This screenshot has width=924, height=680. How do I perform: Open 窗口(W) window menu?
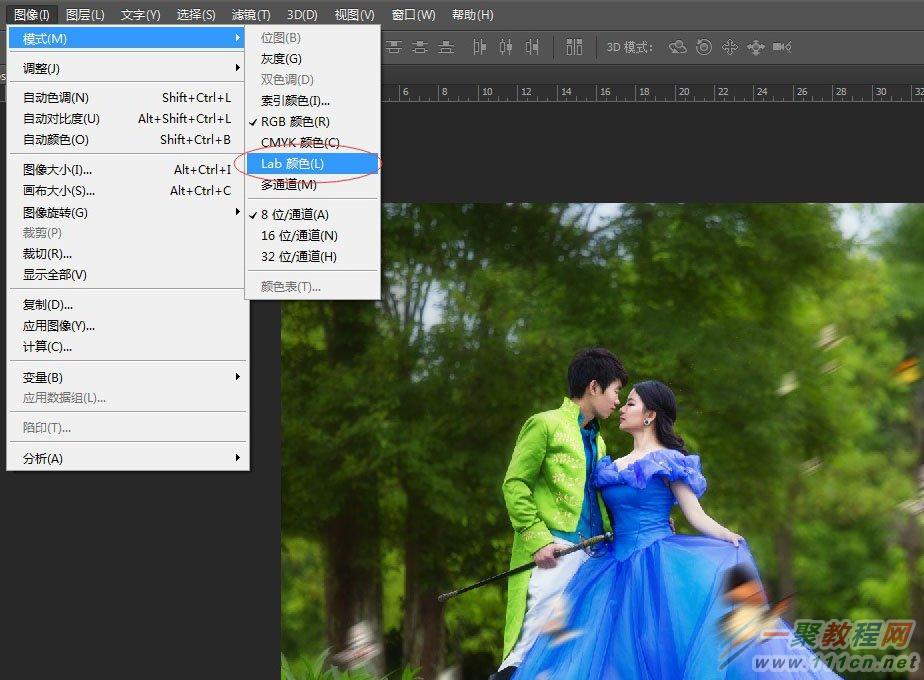point(414,15)
